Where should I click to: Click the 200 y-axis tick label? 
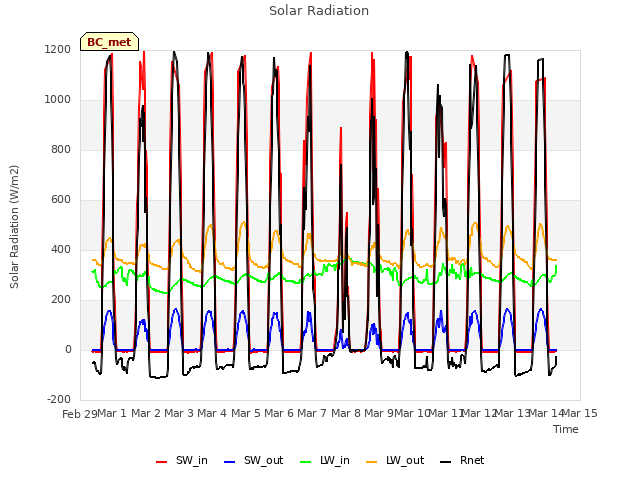point(61,300)
